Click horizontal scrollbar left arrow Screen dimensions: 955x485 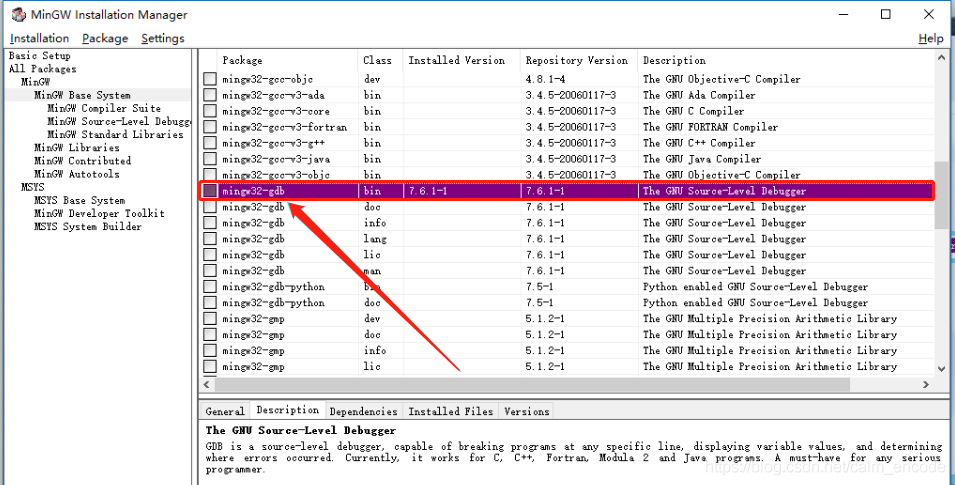point(207,384)
